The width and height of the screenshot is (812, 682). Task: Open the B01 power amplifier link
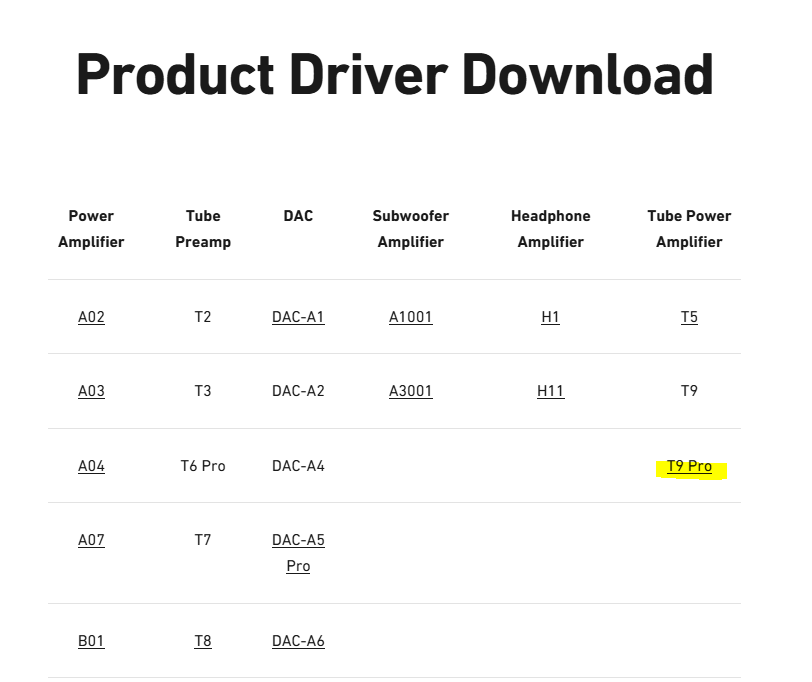[91, 641]
